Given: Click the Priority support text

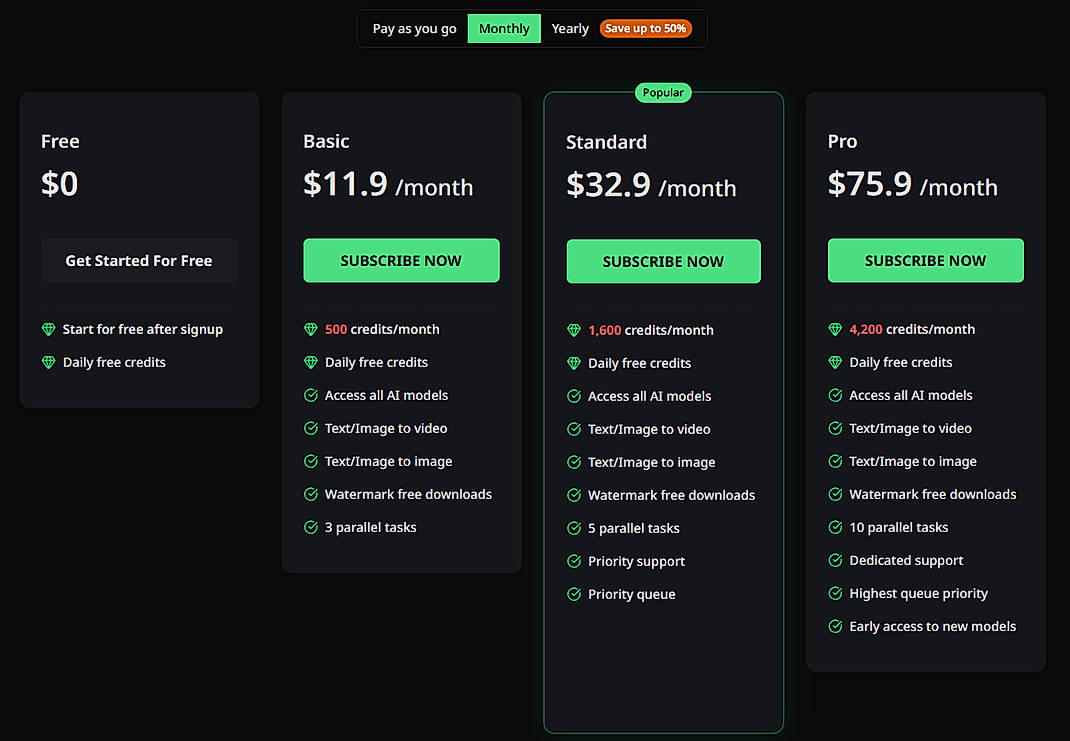Looking at the screenshot, I should pyautogui.click(x=637, y=562).
